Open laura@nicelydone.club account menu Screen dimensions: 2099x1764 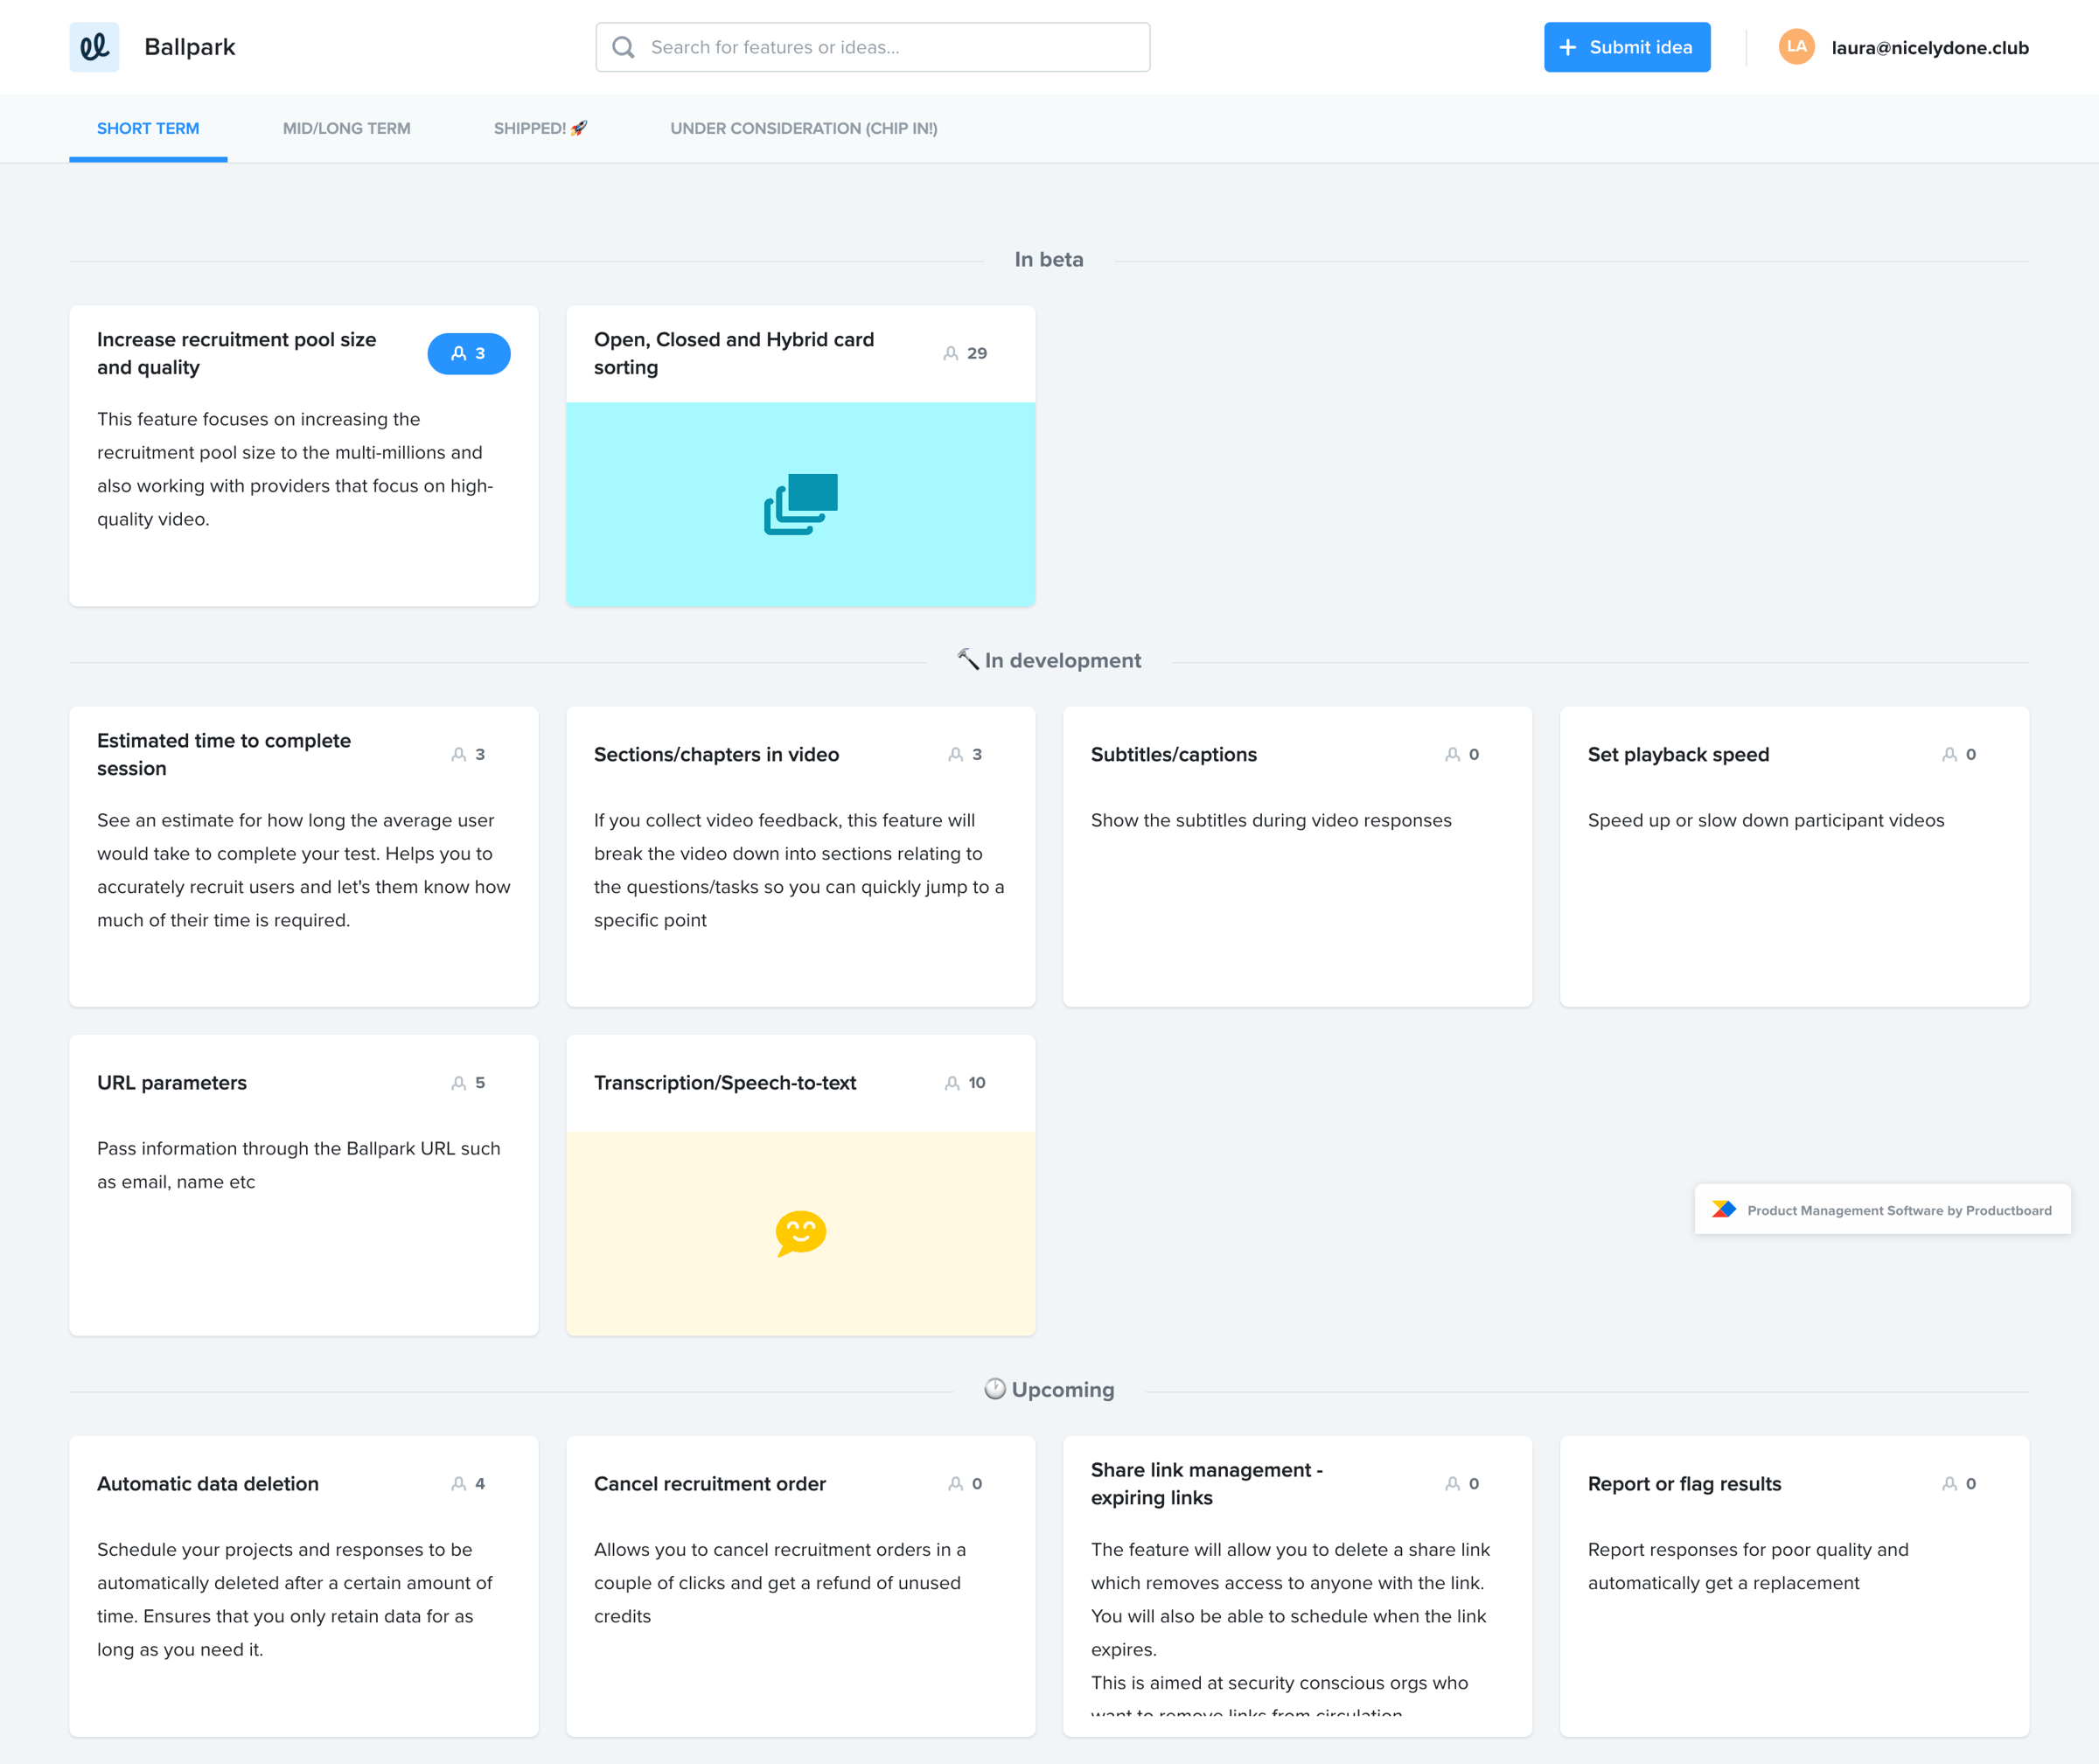(x=1929, y=48)
